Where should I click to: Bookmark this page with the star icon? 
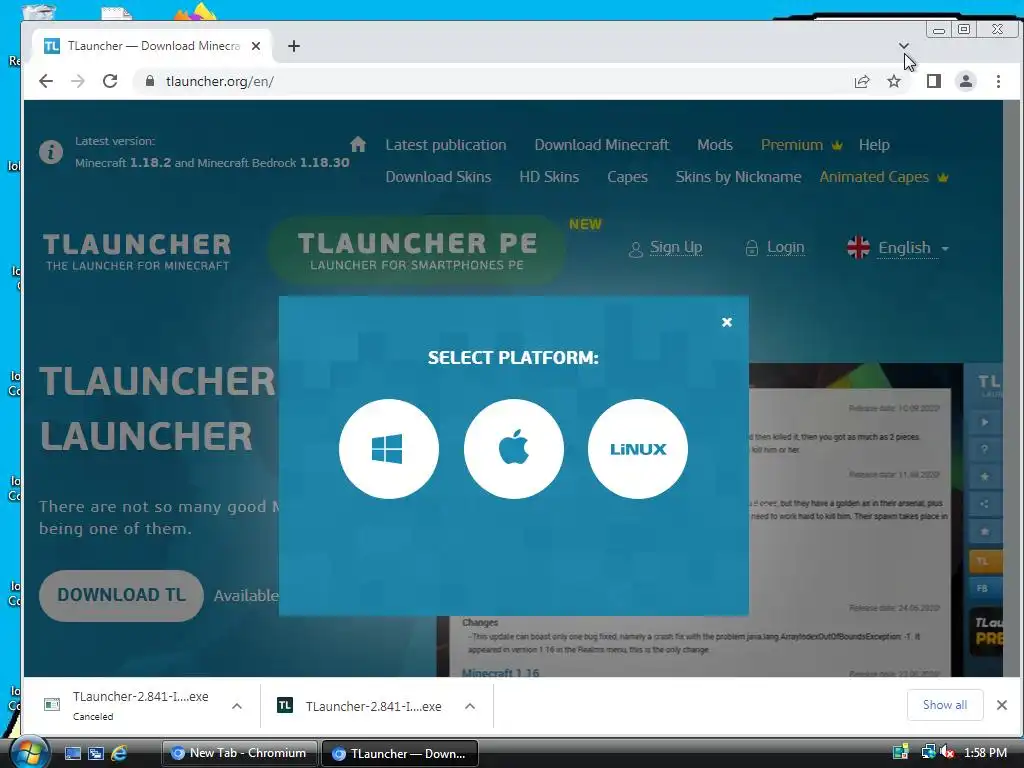894,81
